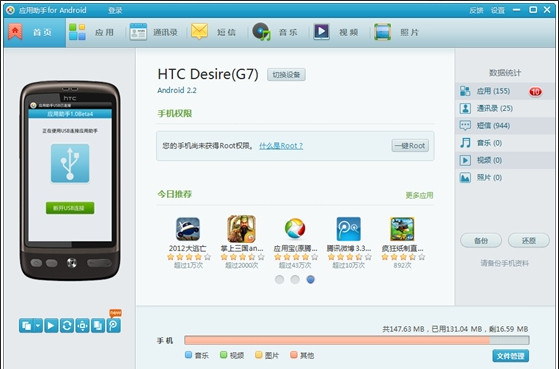Screen dimensions: 559x369
Task: Open the 照片 photos tab
Action: tap(396, 32)
